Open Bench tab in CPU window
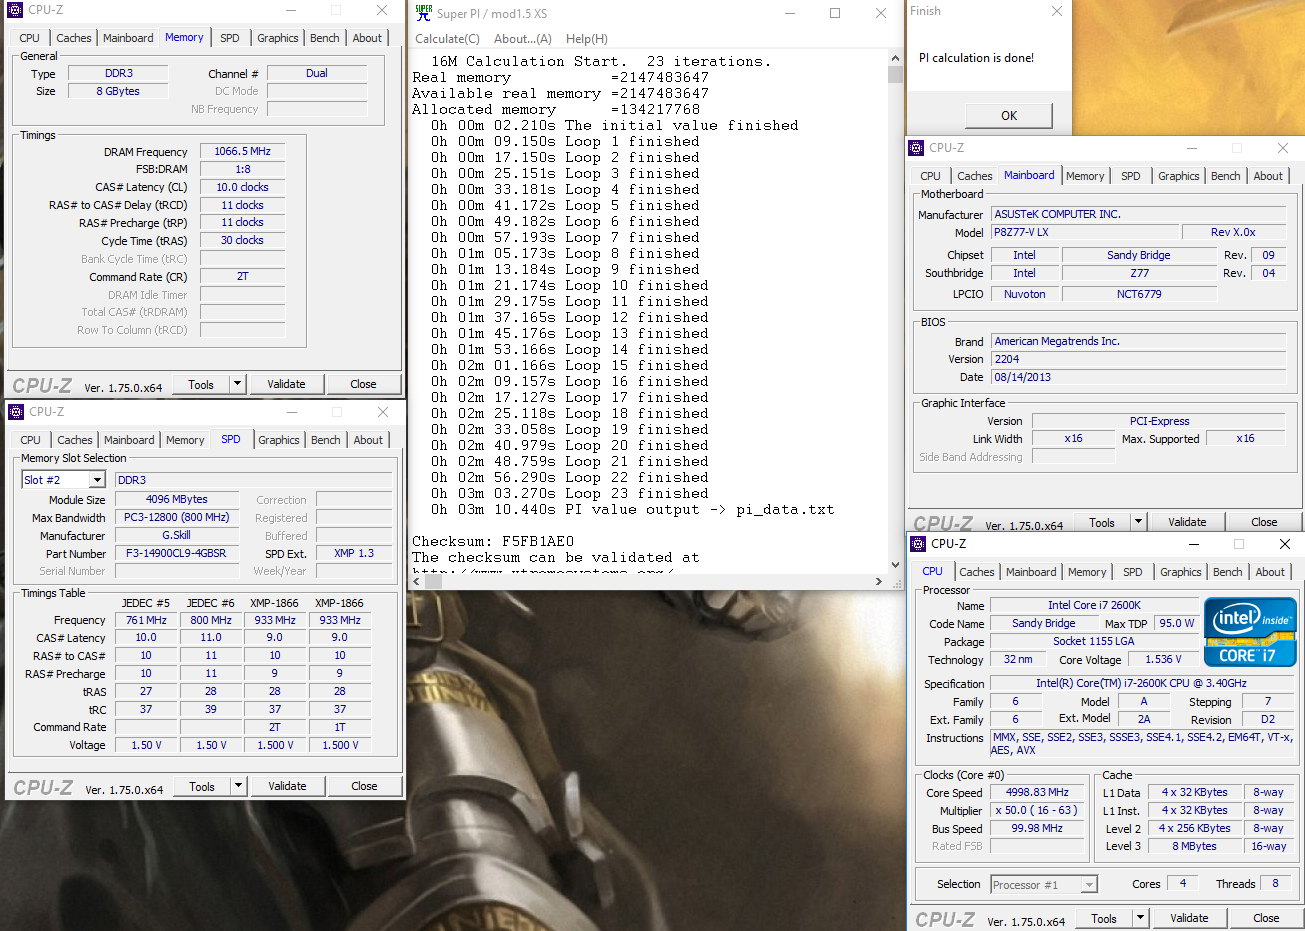 click(x=1228, y=572)
